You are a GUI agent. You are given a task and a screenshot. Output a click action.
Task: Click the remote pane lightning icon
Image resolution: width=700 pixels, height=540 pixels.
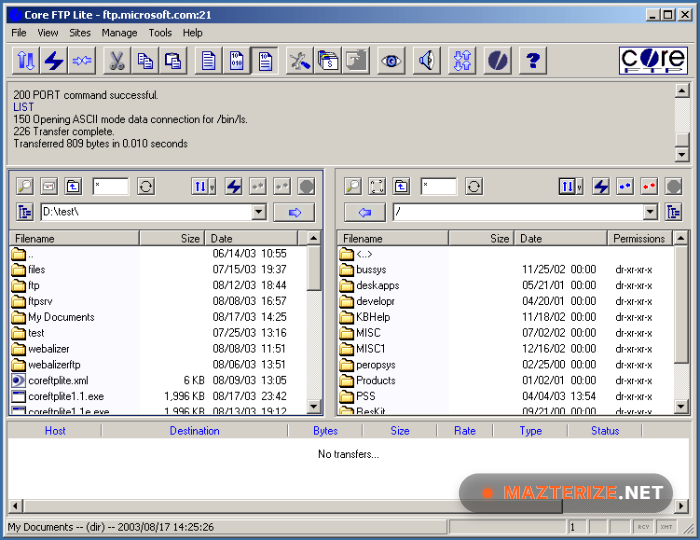click(x=601, y=186)
